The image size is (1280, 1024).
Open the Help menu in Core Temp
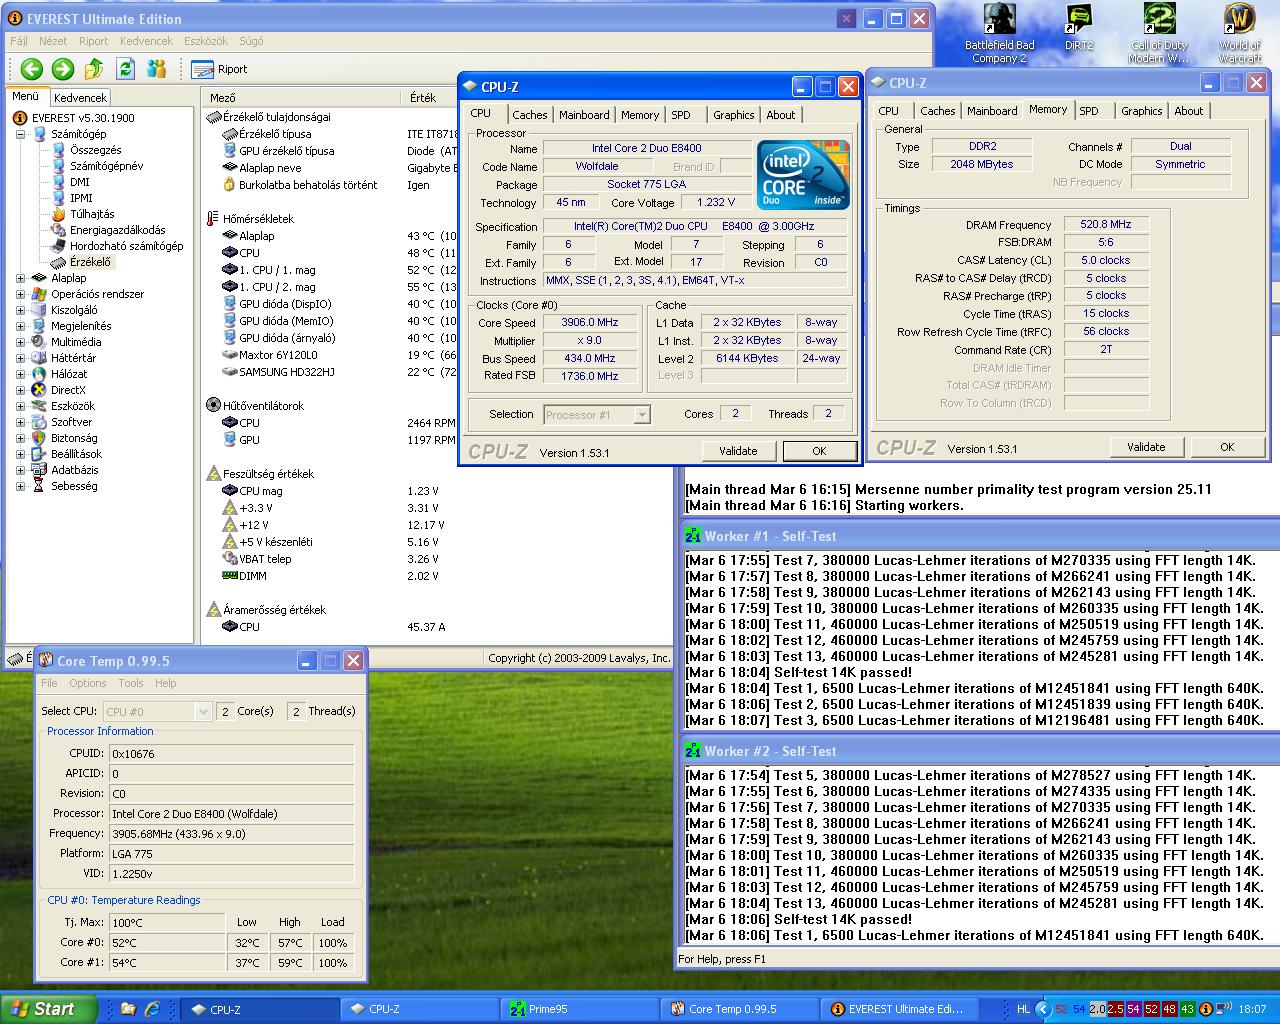coord(166,683)
